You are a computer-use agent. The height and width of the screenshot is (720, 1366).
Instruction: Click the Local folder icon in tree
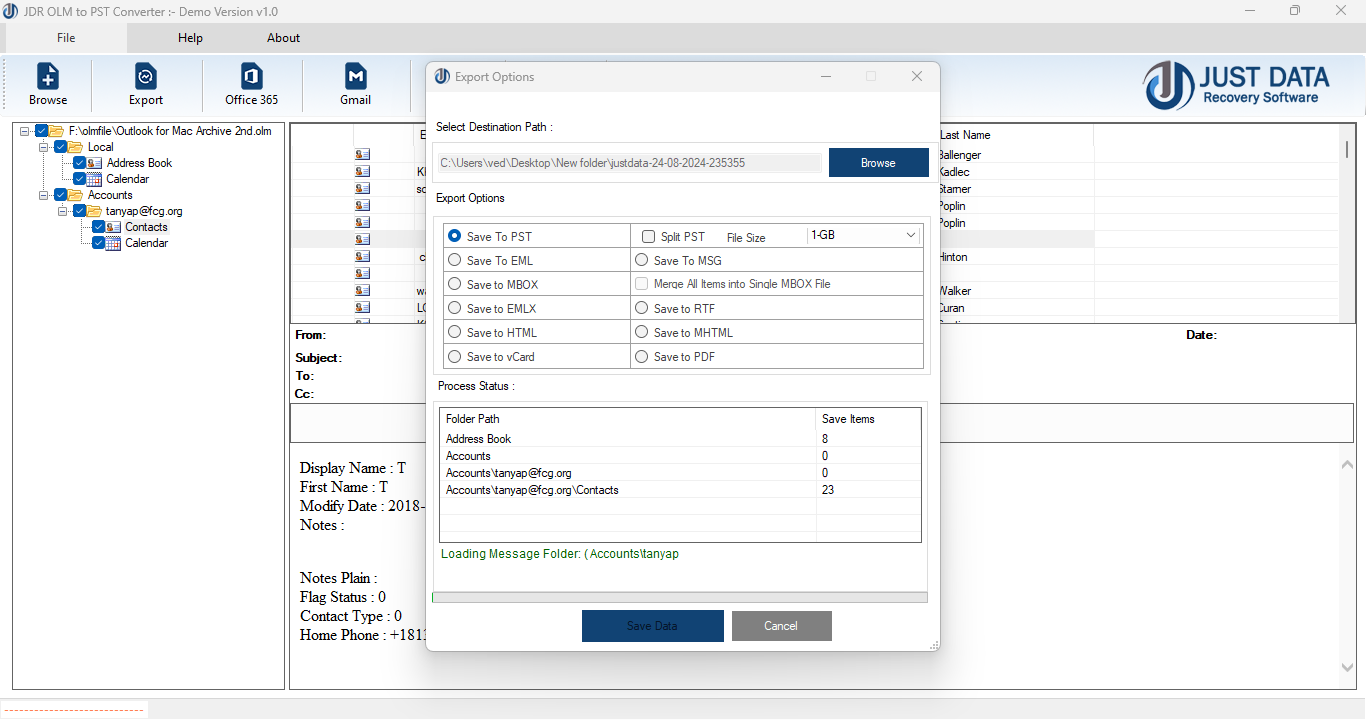pos(76,147)
